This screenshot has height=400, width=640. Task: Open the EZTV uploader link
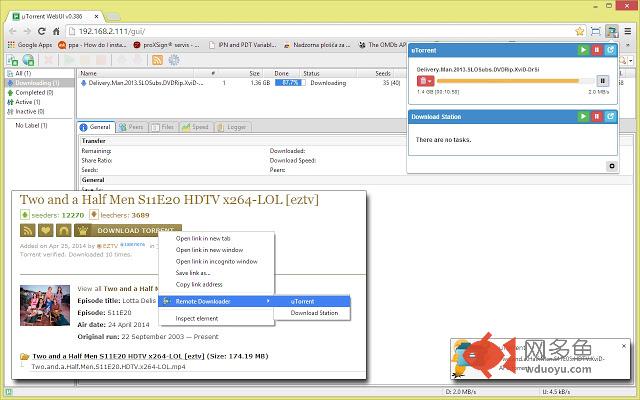pyautogui.click(x=107, y=246)
